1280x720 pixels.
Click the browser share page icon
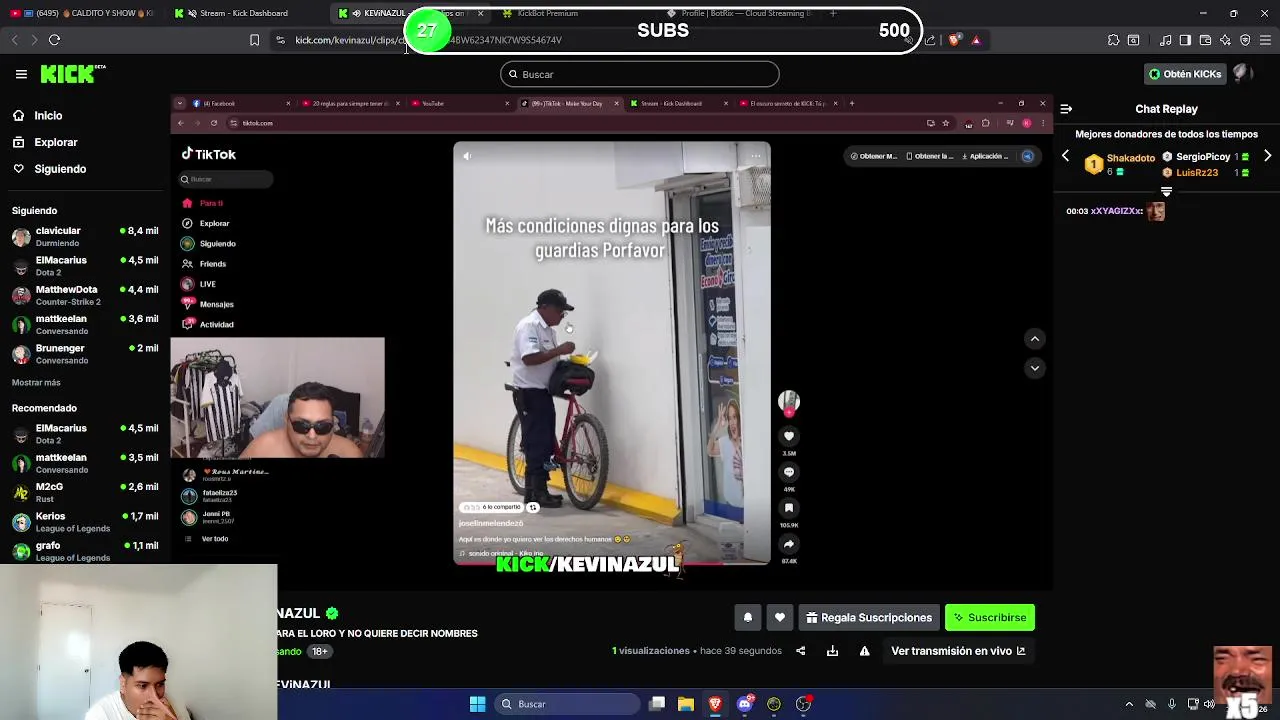(930, 40)
